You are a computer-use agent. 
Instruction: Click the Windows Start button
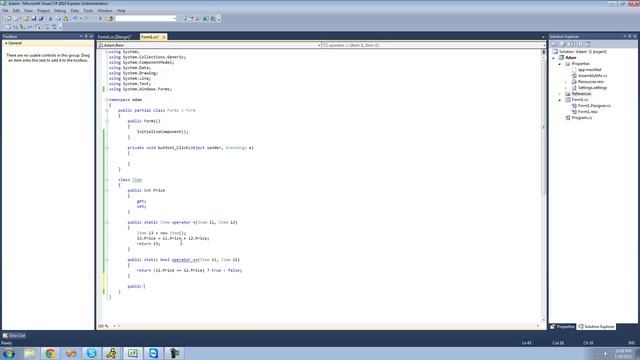9,353
